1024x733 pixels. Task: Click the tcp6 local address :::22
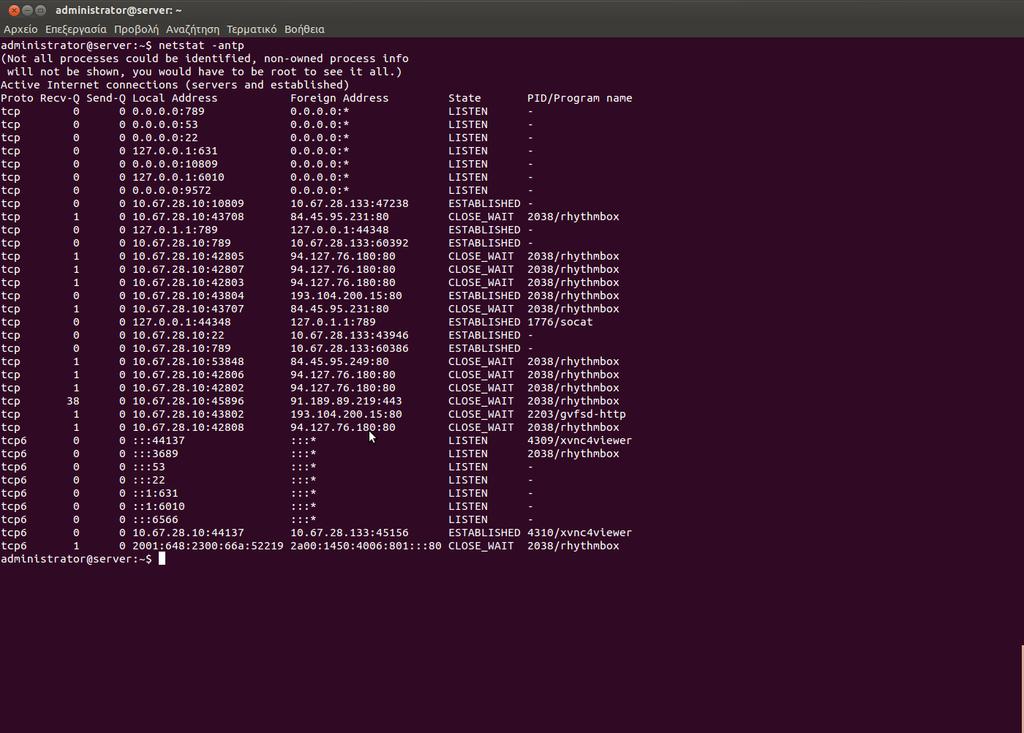(x=148, y=480)
